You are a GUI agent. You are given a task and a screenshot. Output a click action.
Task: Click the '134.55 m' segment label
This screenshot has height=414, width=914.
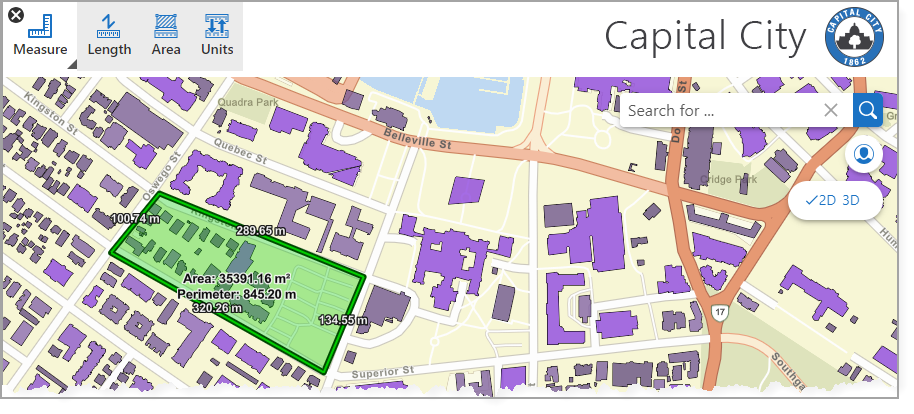point(343,320)
